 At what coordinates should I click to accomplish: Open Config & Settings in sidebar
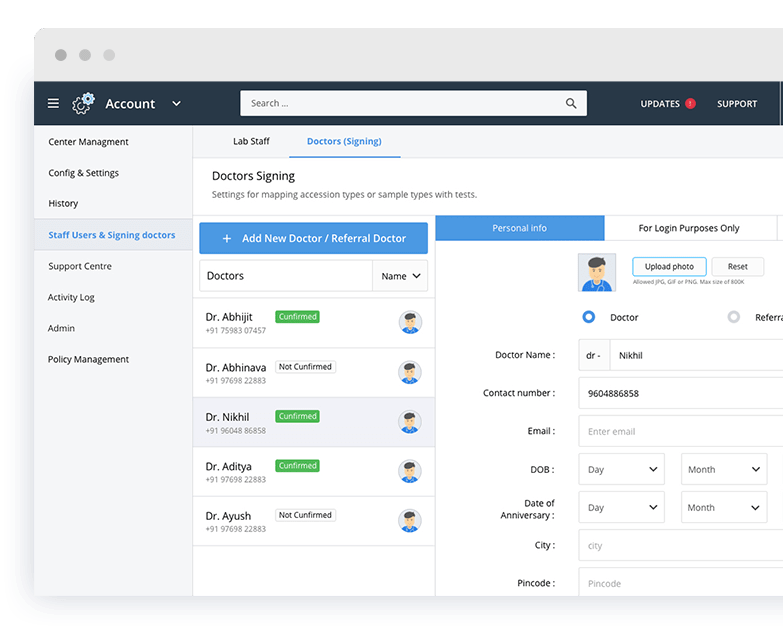click(x=83, y=173)
